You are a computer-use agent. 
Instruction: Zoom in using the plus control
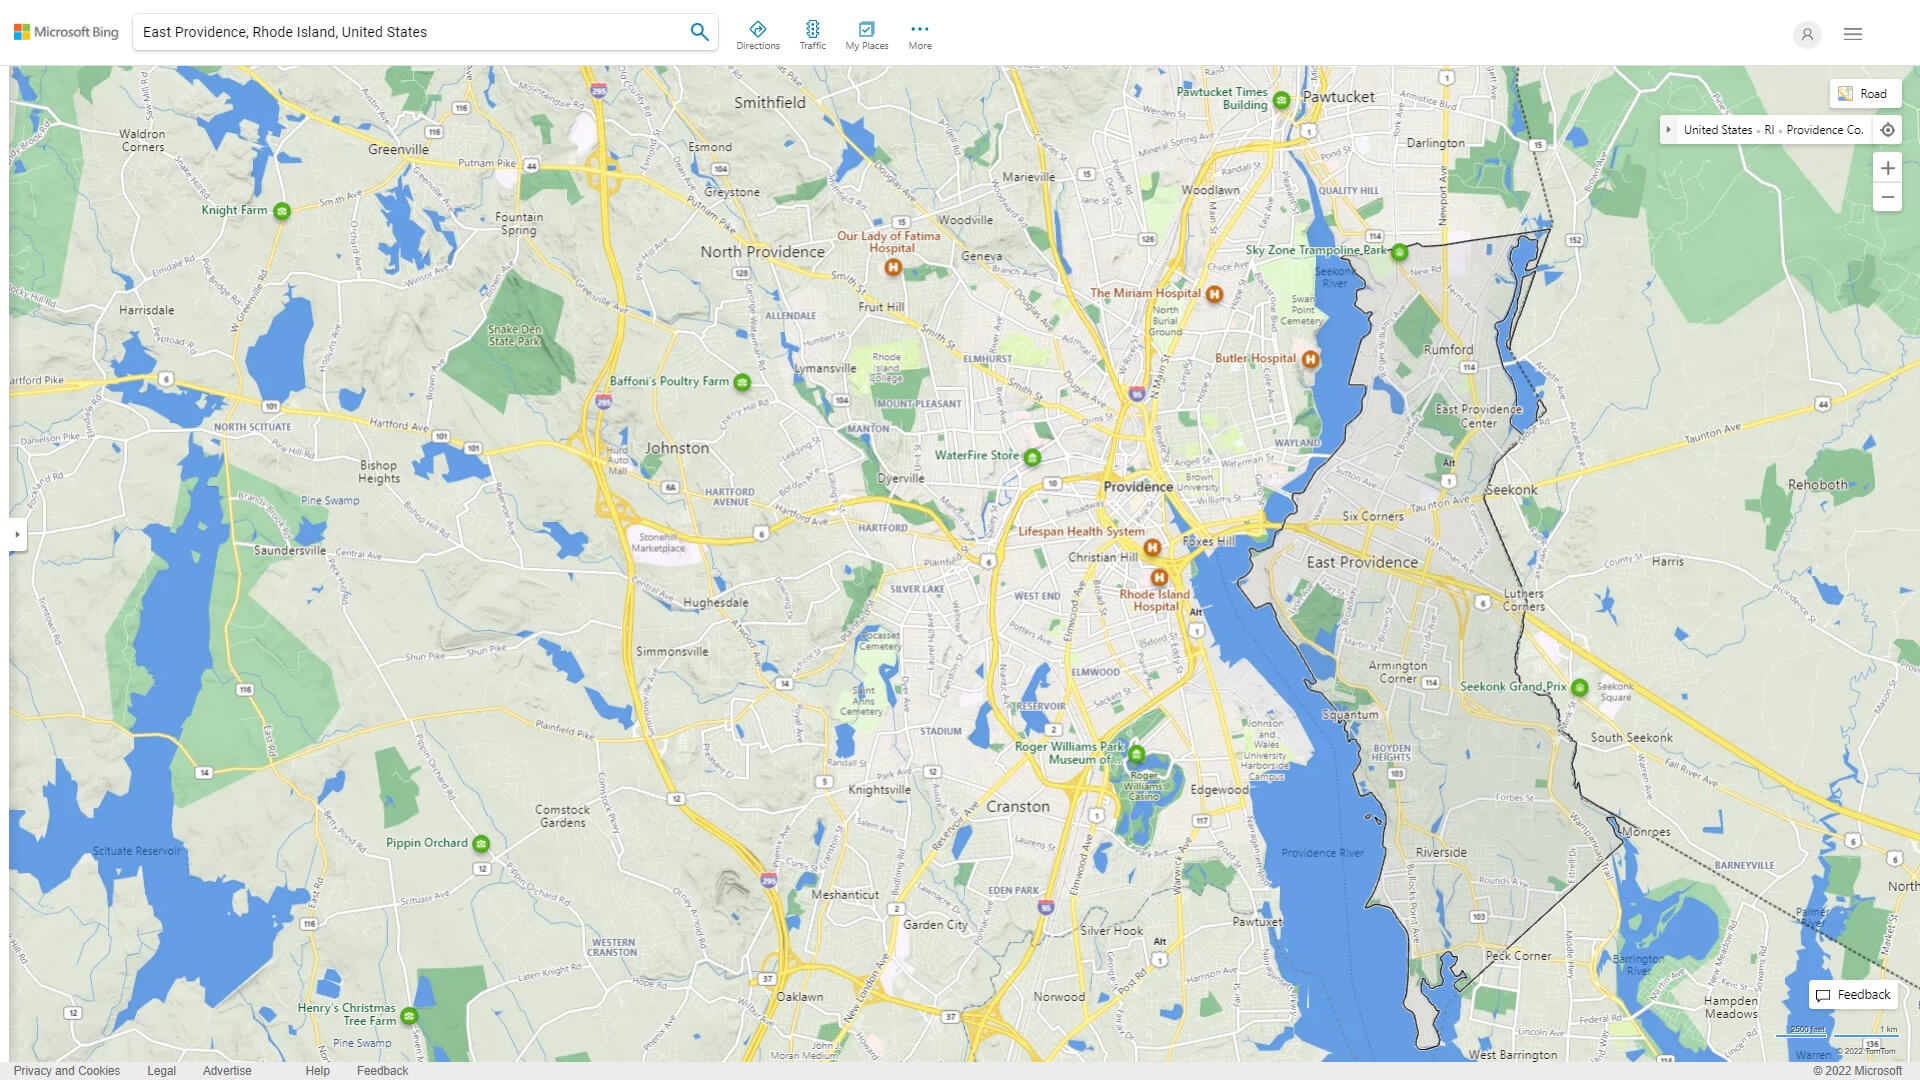1888,168
